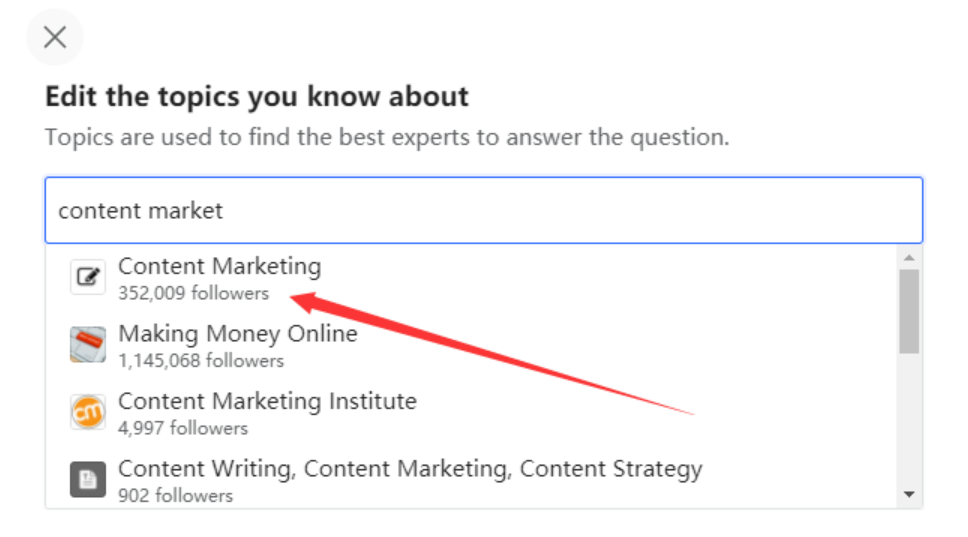Click scrollbar down arrow in suggestions list

click(909, 494)
